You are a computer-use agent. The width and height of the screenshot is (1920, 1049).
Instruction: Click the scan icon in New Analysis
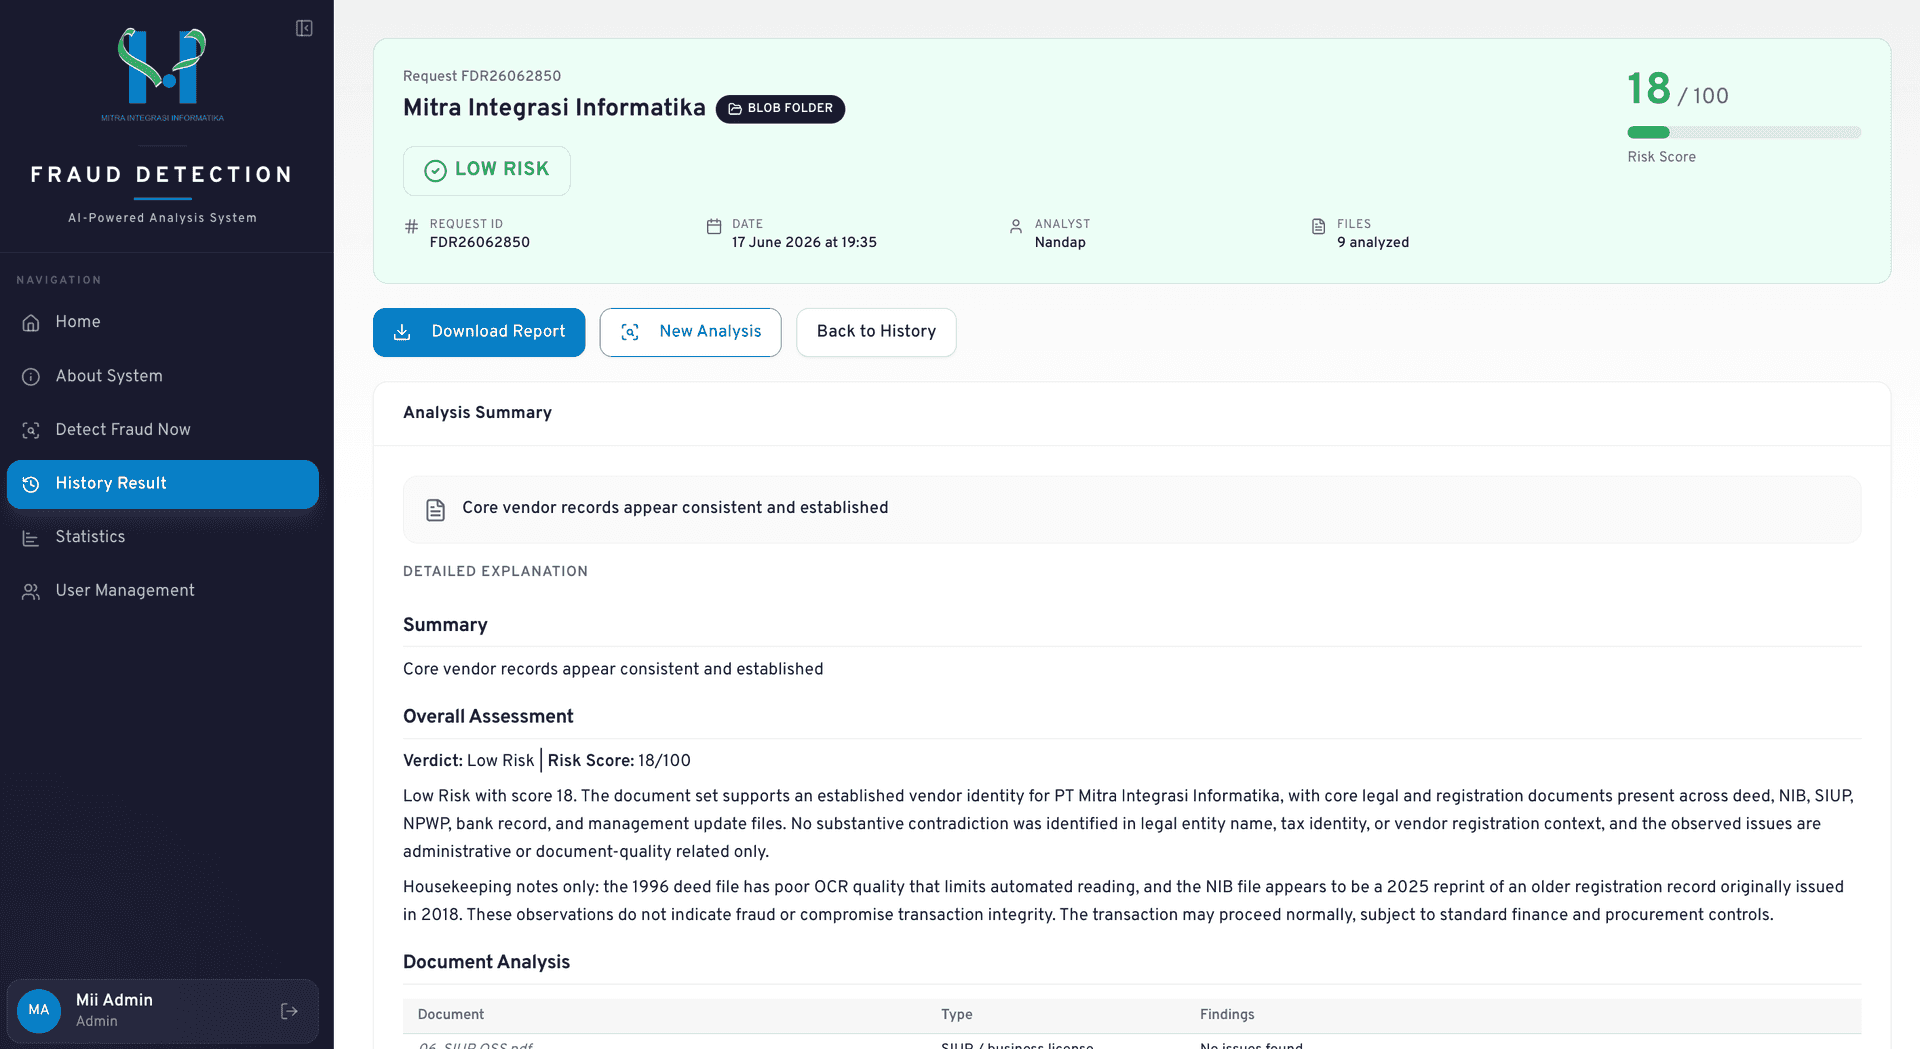tap(630, 332)
